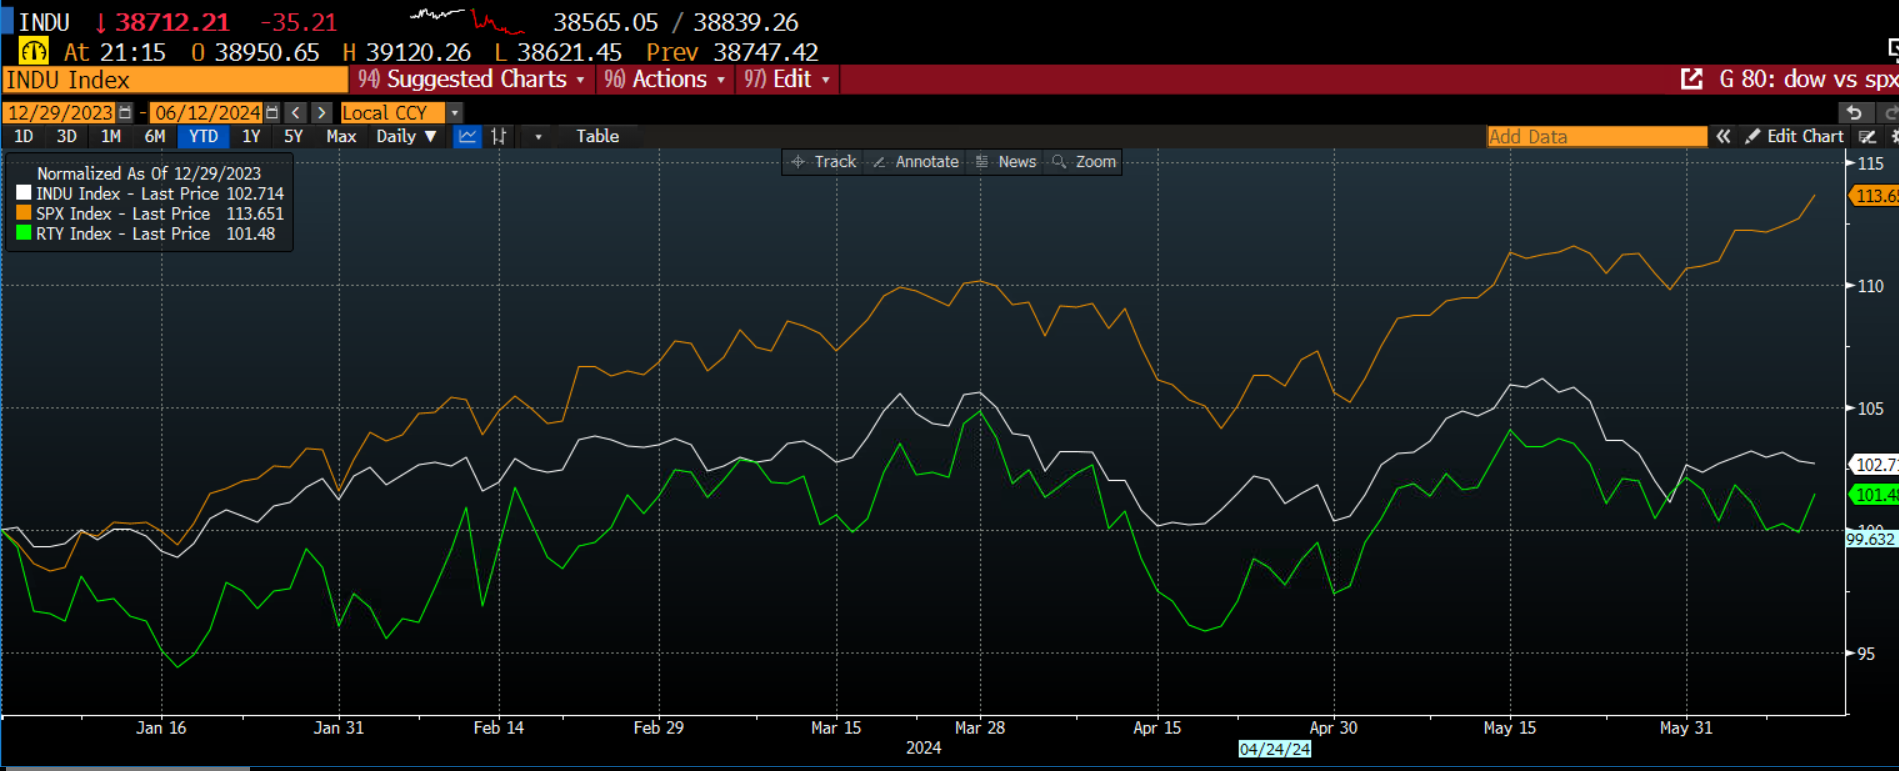Image resolution: width=1899 pixels, height=771 pixels.
Task: Click the Mar 28 x-axis label
Action: coord(980,728)
